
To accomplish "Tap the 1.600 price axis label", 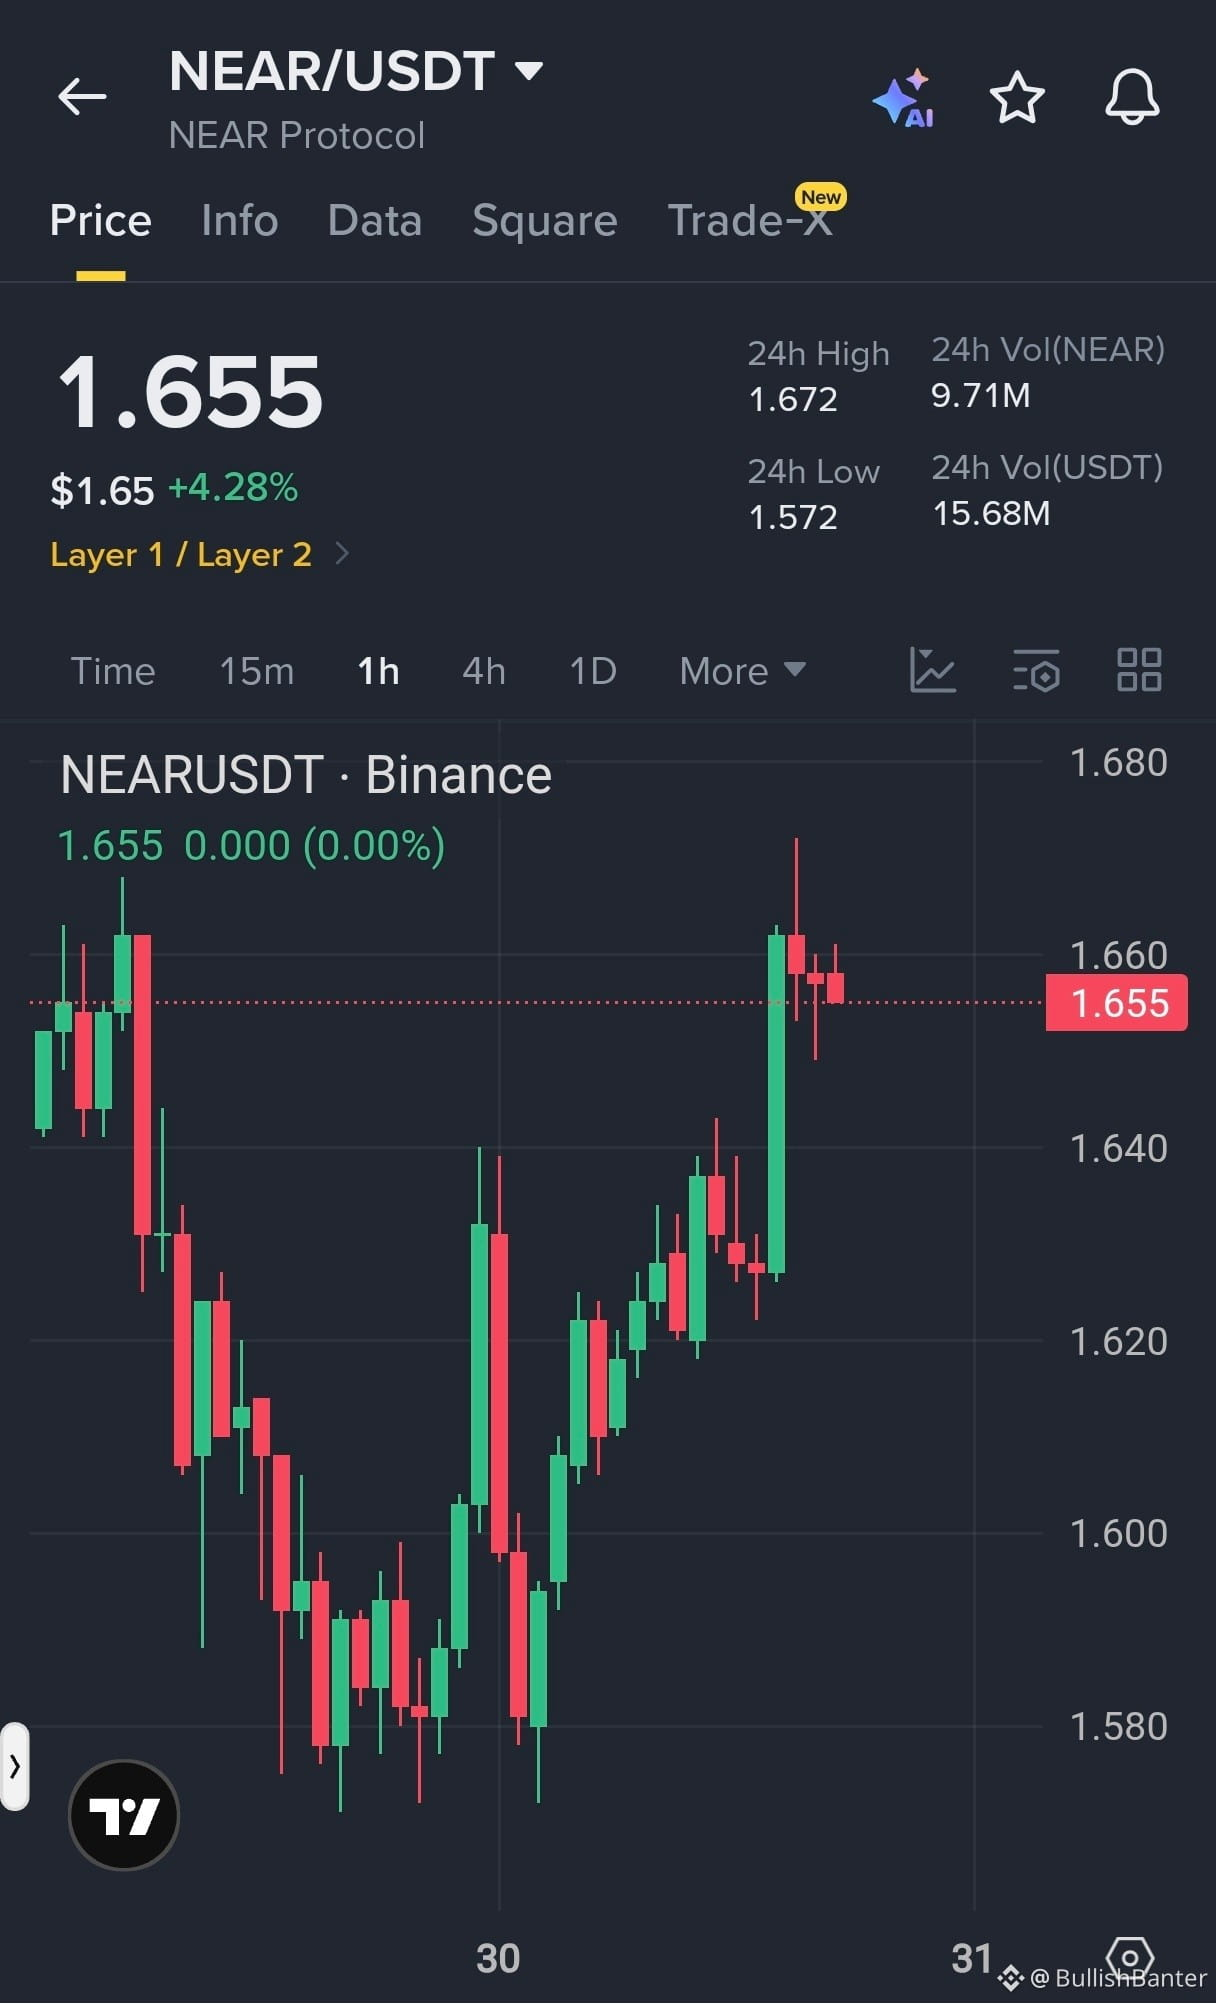I will 1119,1533.
